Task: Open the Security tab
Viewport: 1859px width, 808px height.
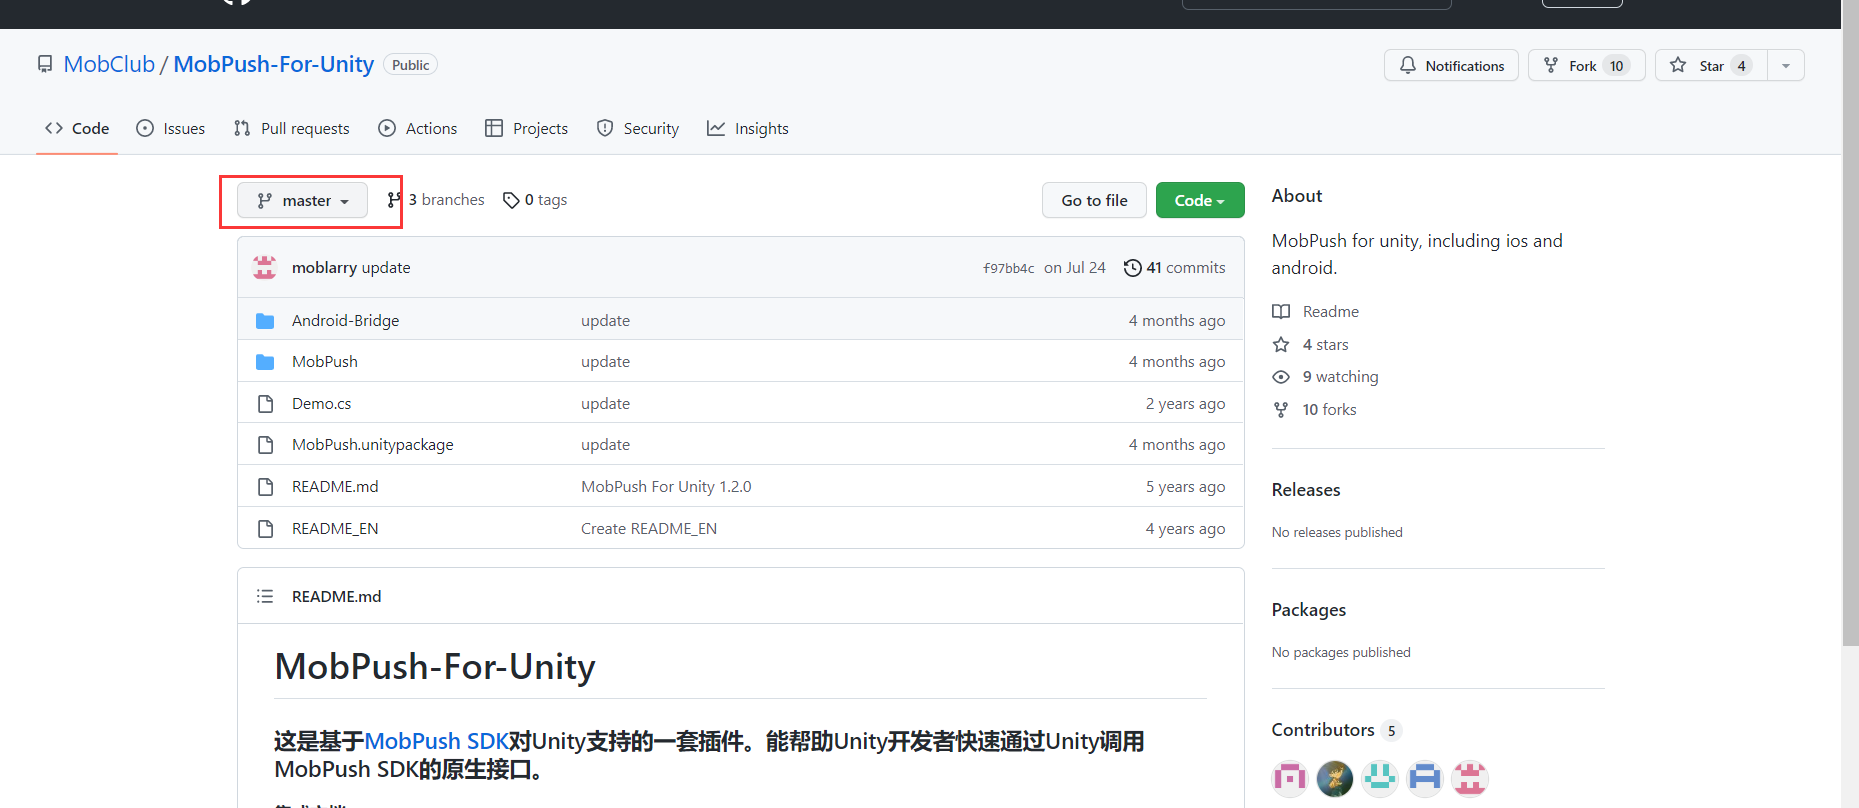Action: click(x=638, y=128)
